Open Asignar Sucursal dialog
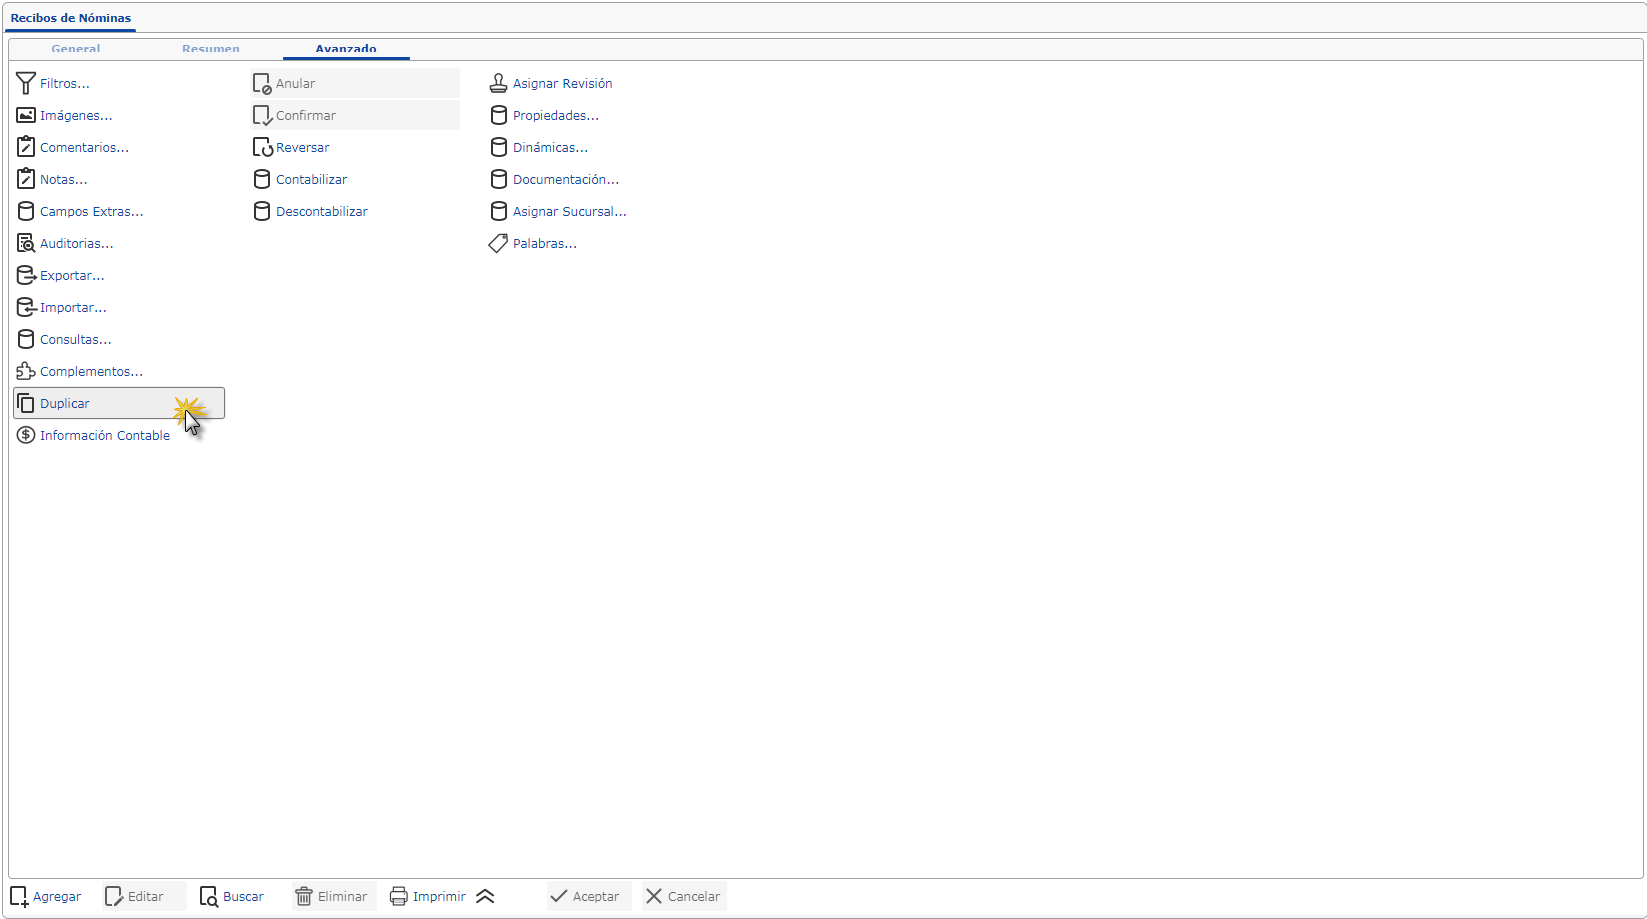 click(x=569, y=212)
